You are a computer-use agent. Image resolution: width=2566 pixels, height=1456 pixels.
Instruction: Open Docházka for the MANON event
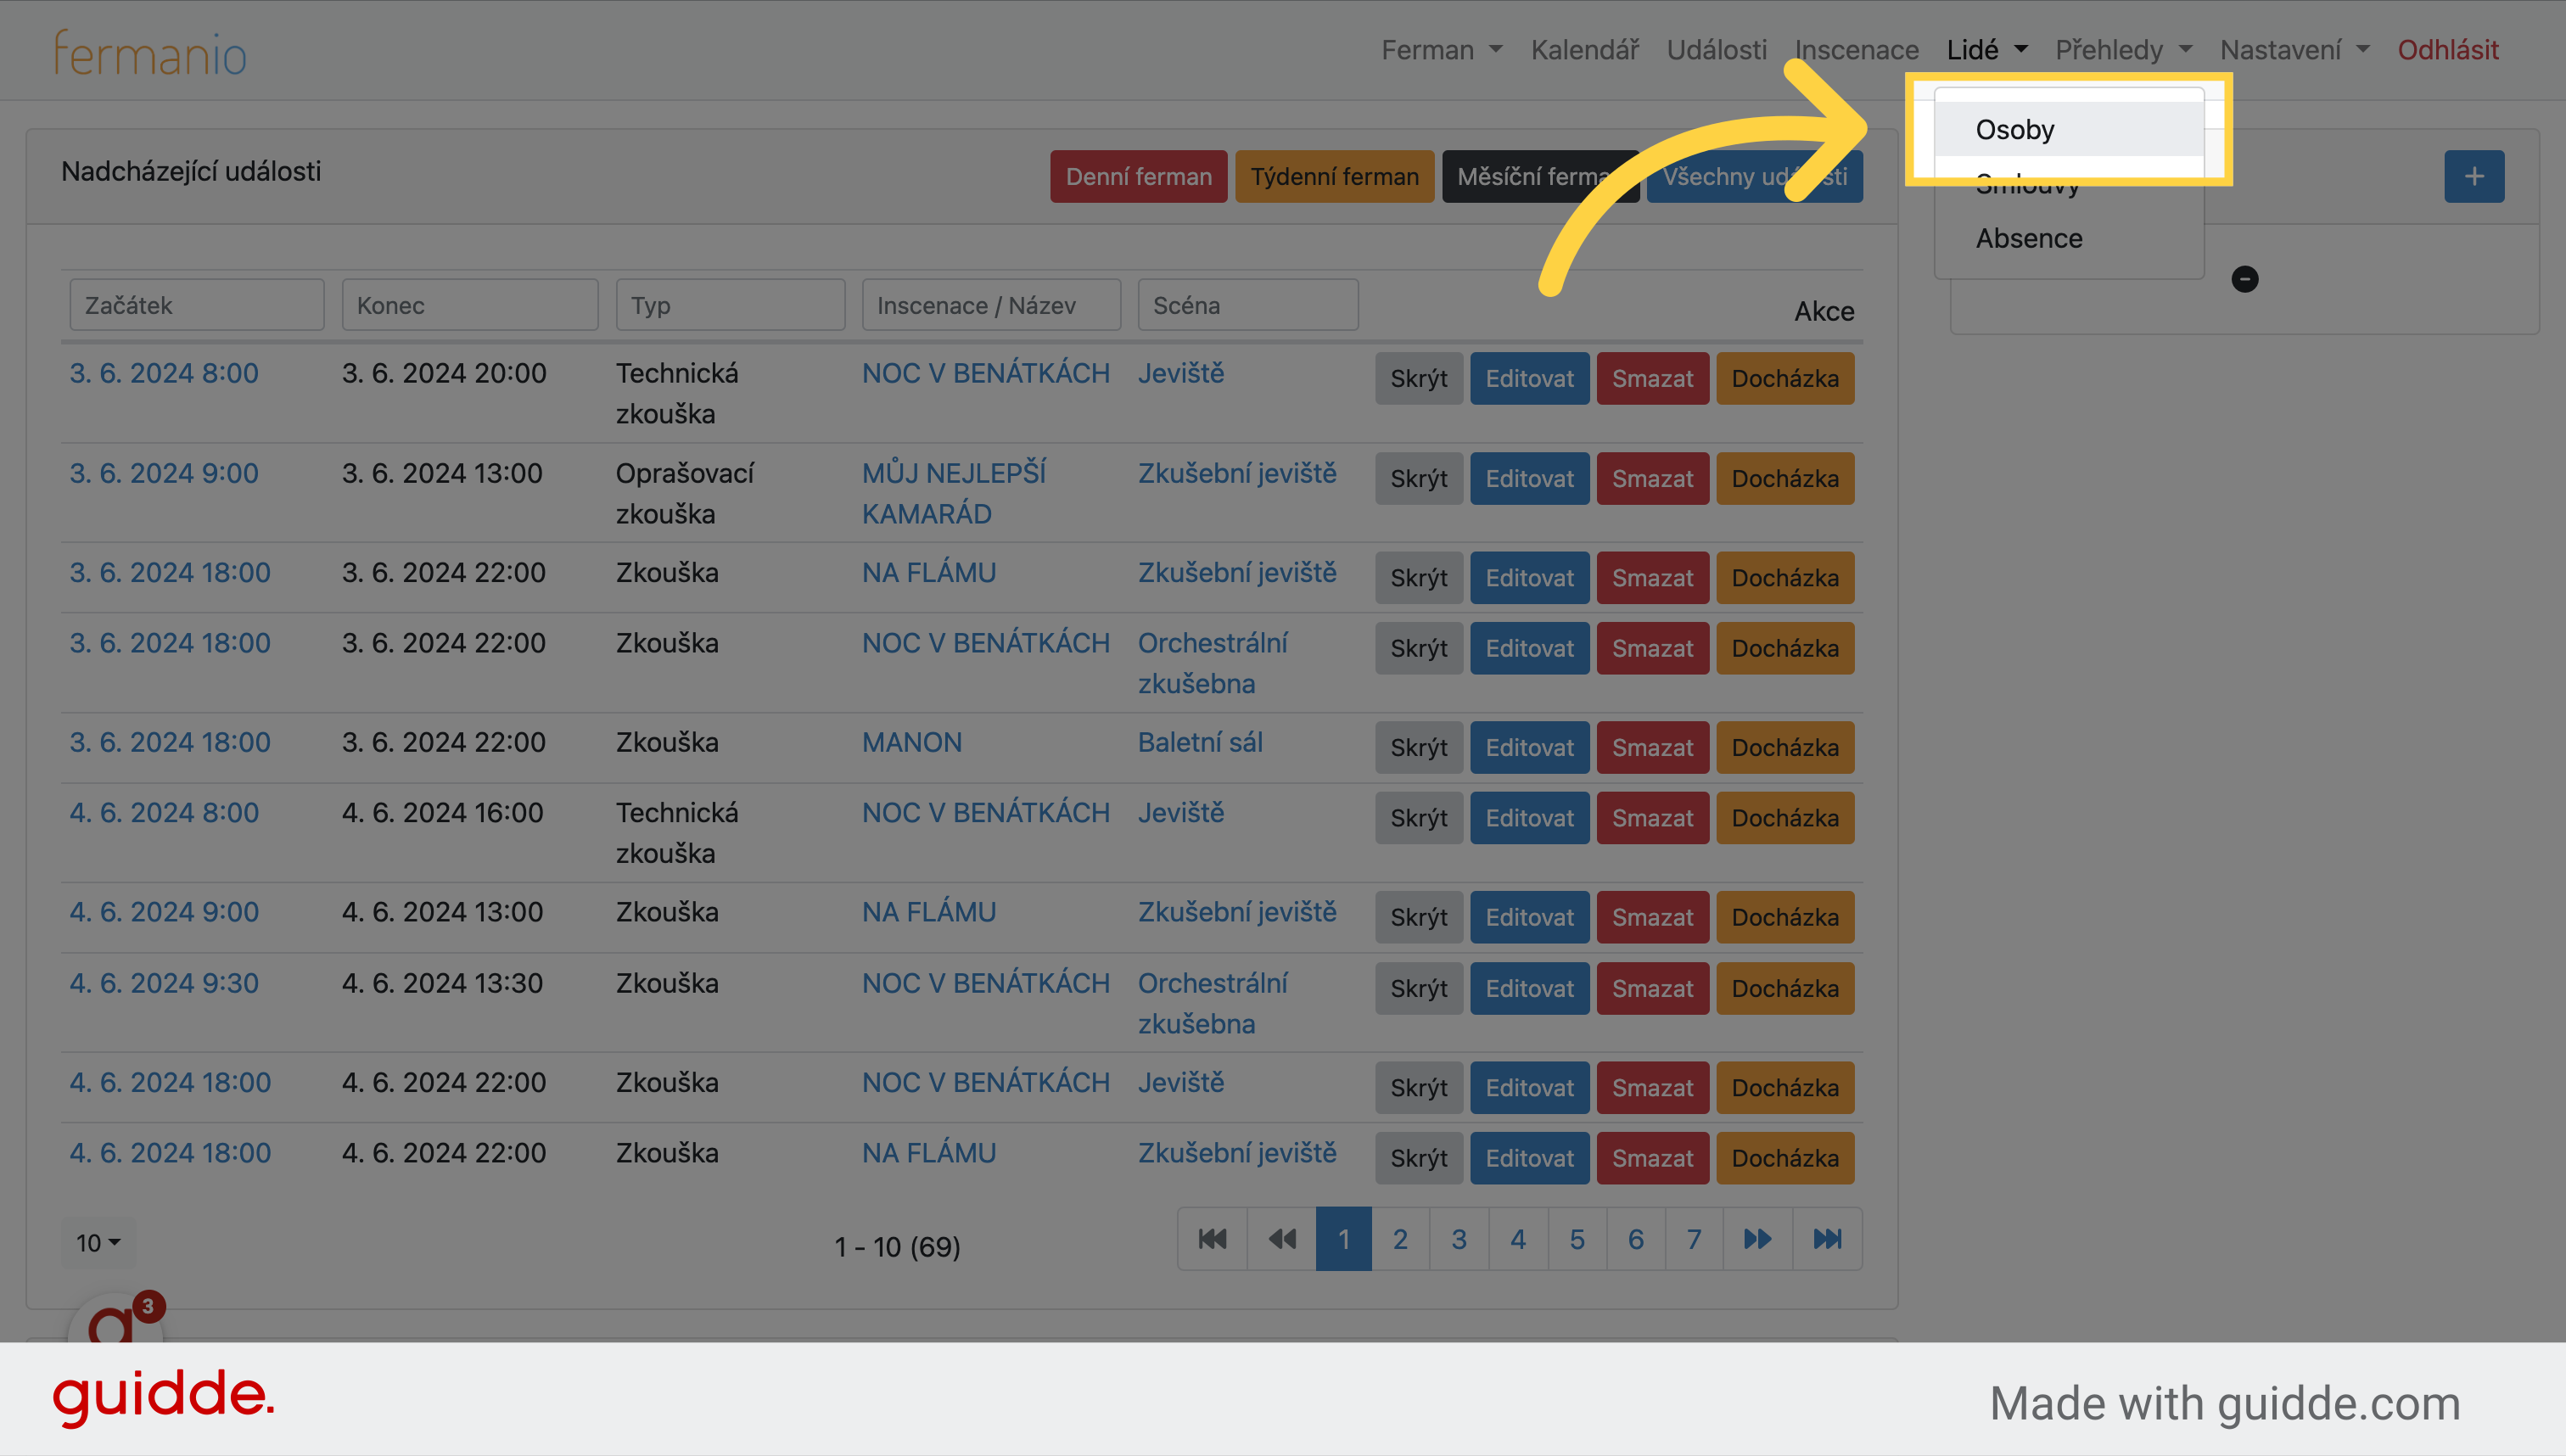click(1785, 747)
